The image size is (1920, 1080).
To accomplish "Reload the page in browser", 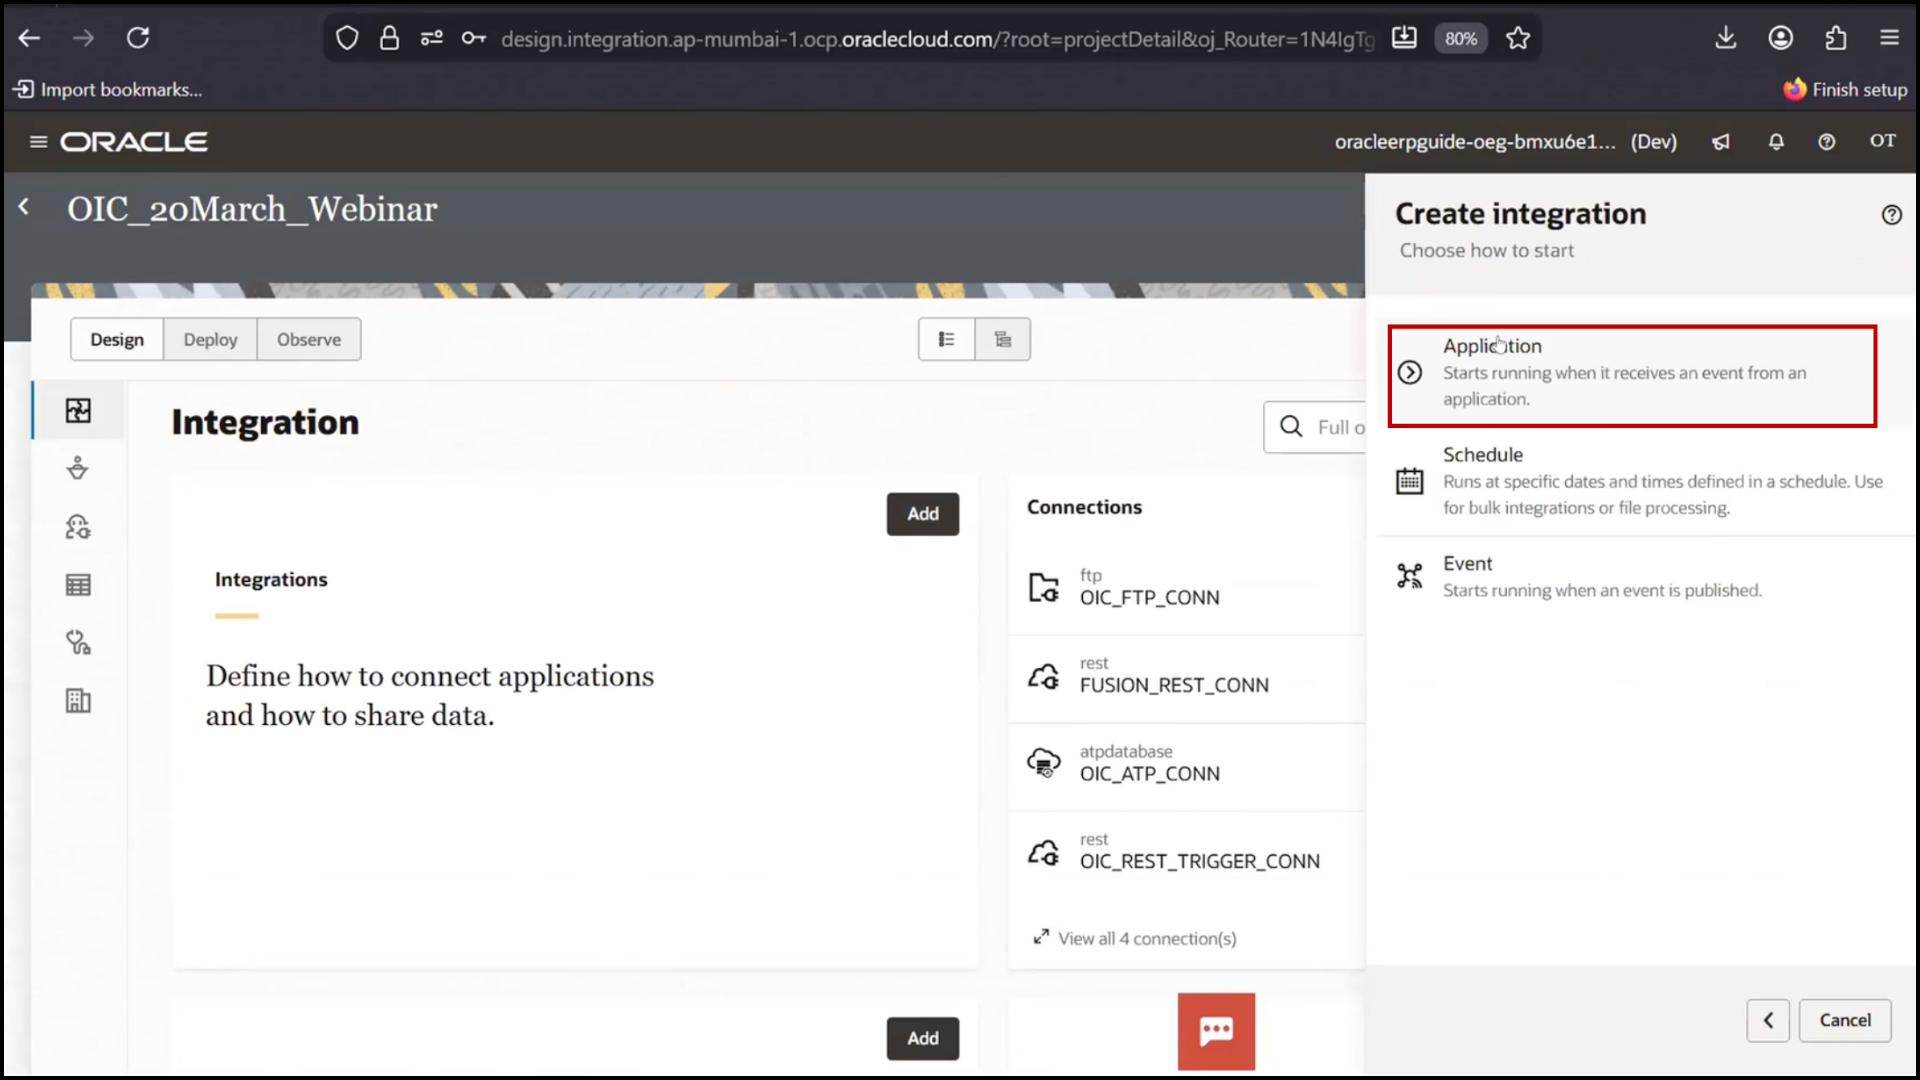I will tap(138, 38).
